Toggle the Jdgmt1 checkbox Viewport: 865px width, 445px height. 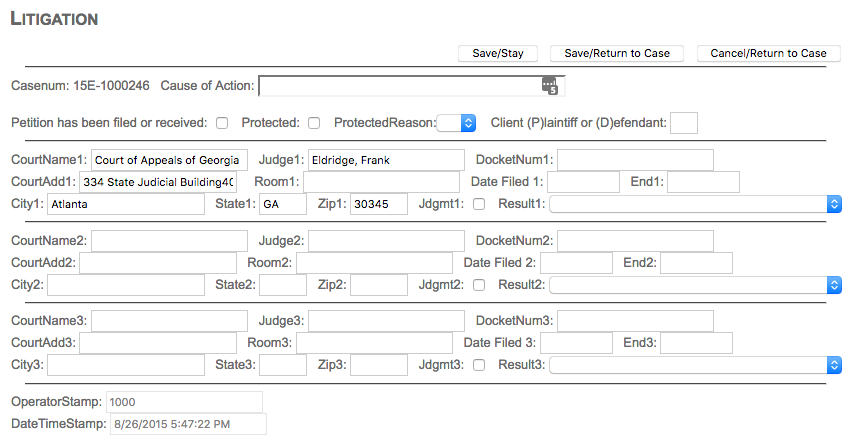(478, 204)
